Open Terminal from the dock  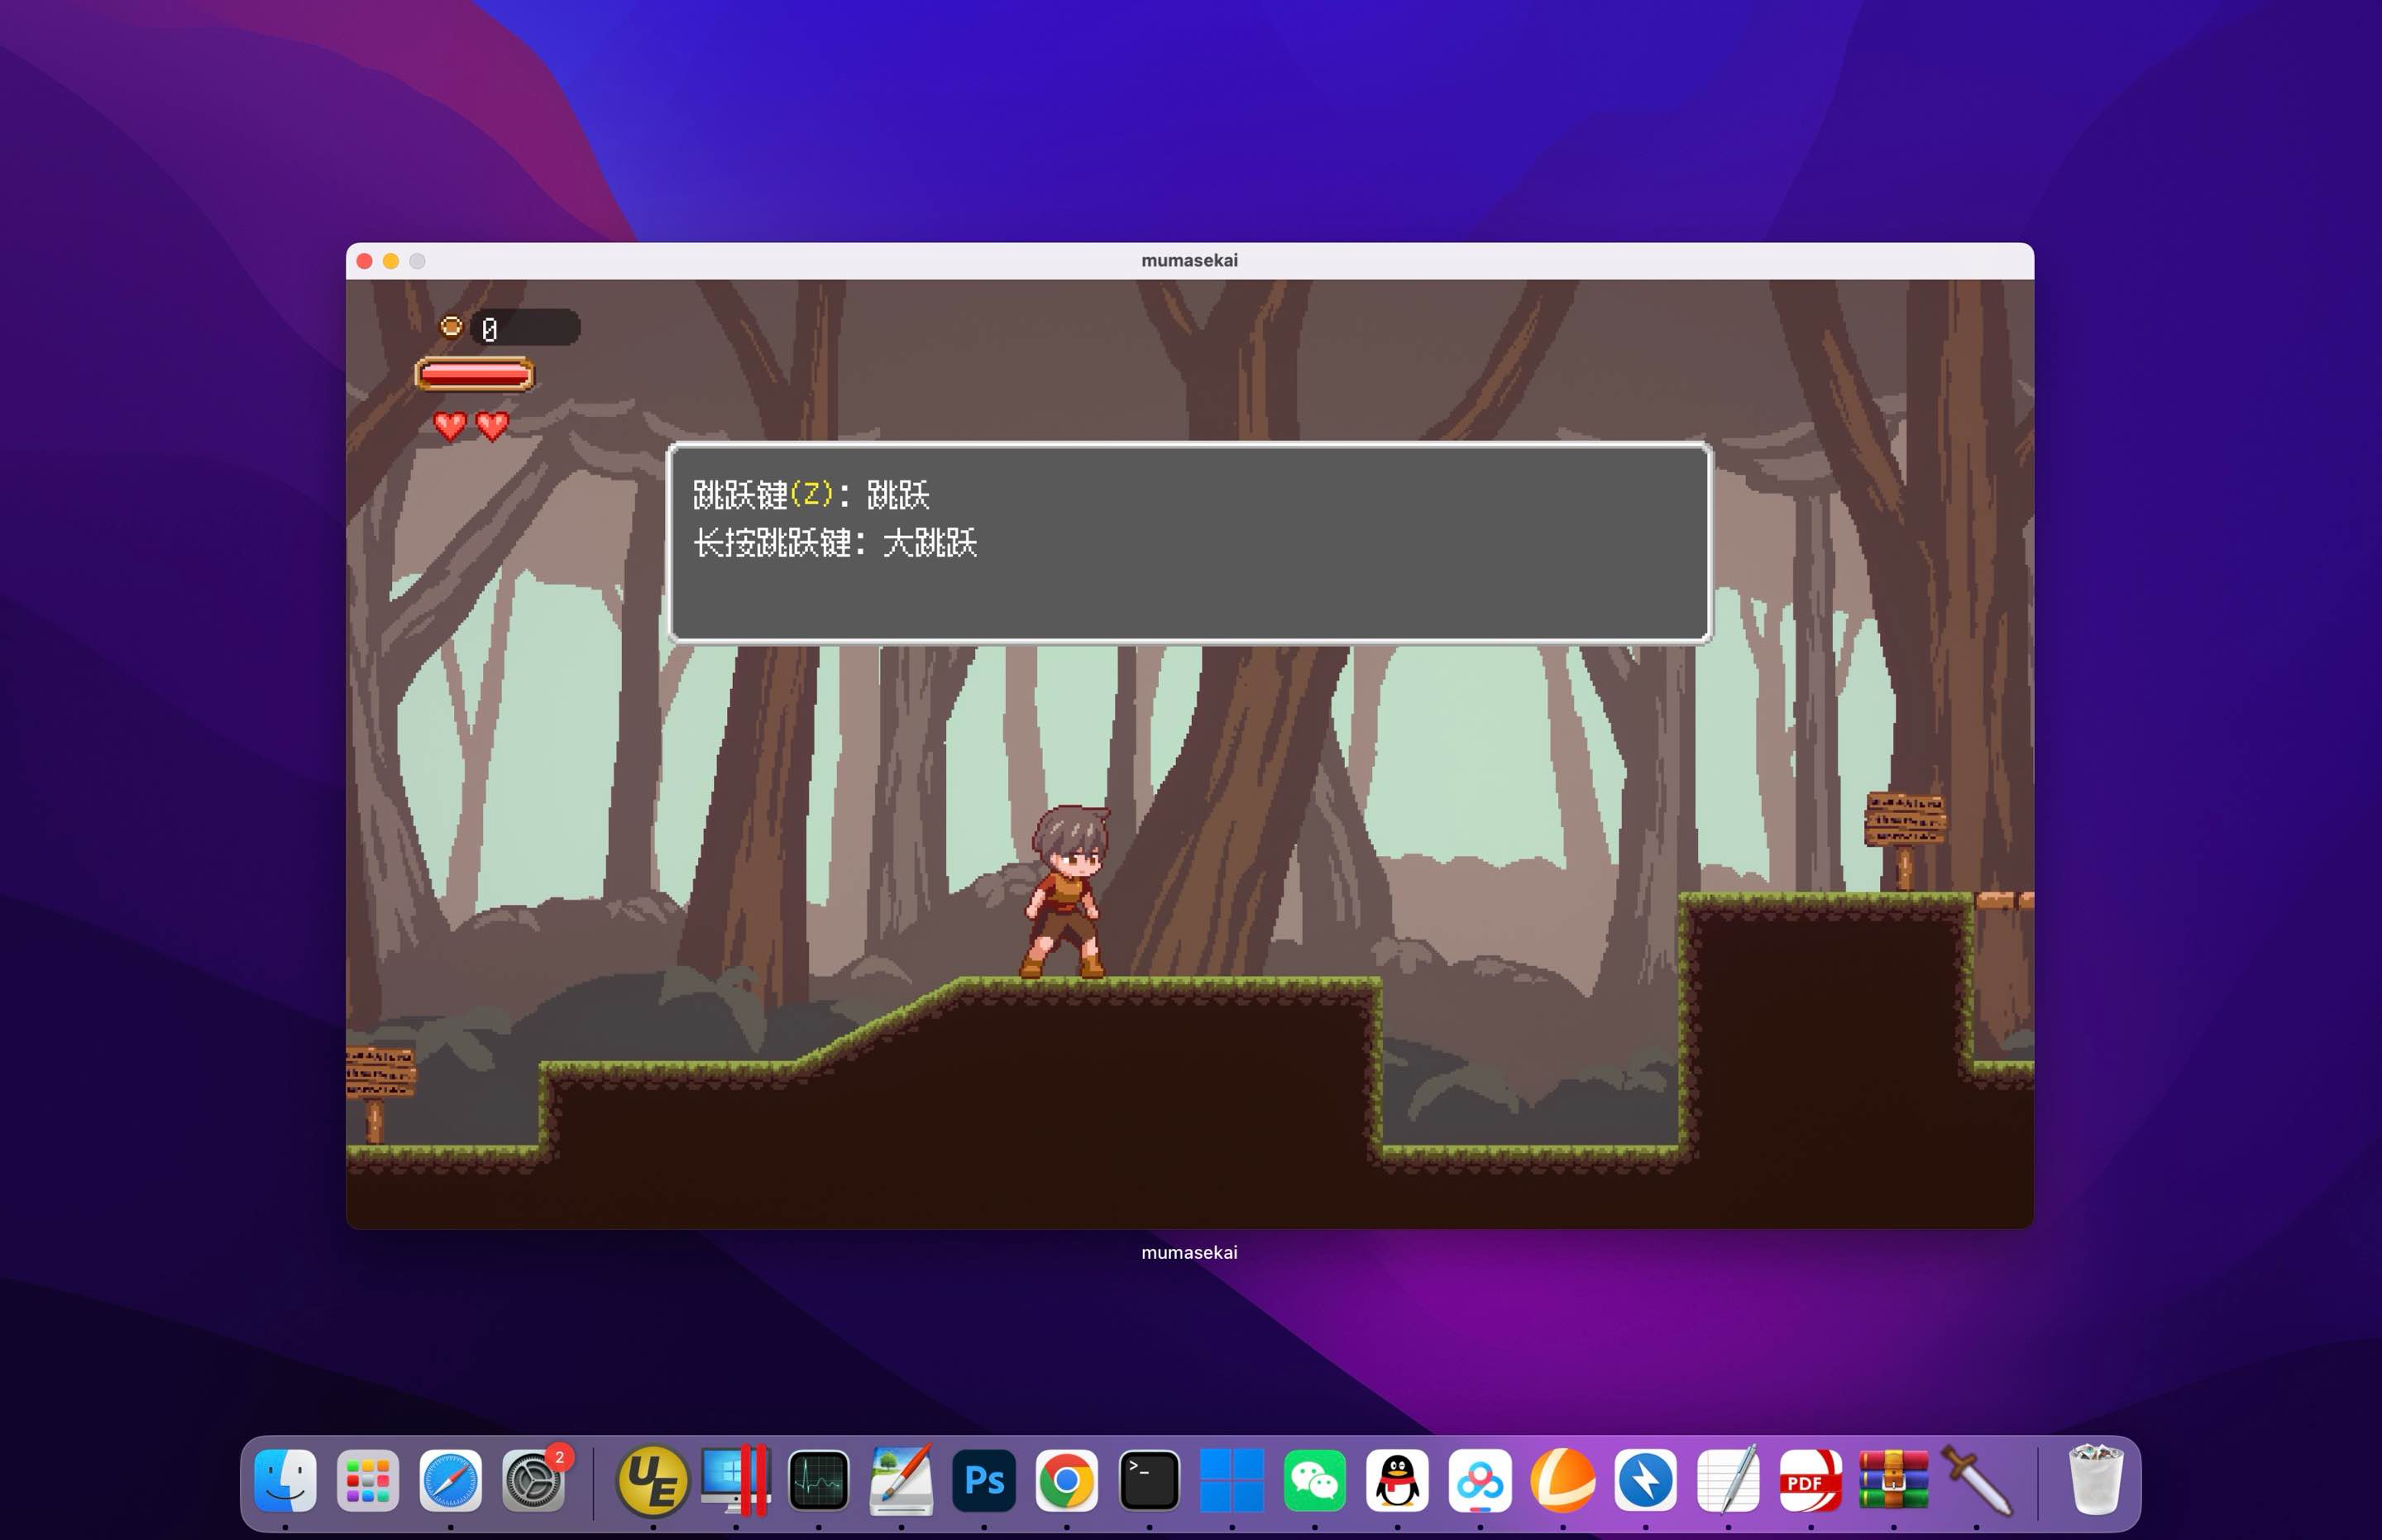pyautogui.click(x=1149, y=1480)
